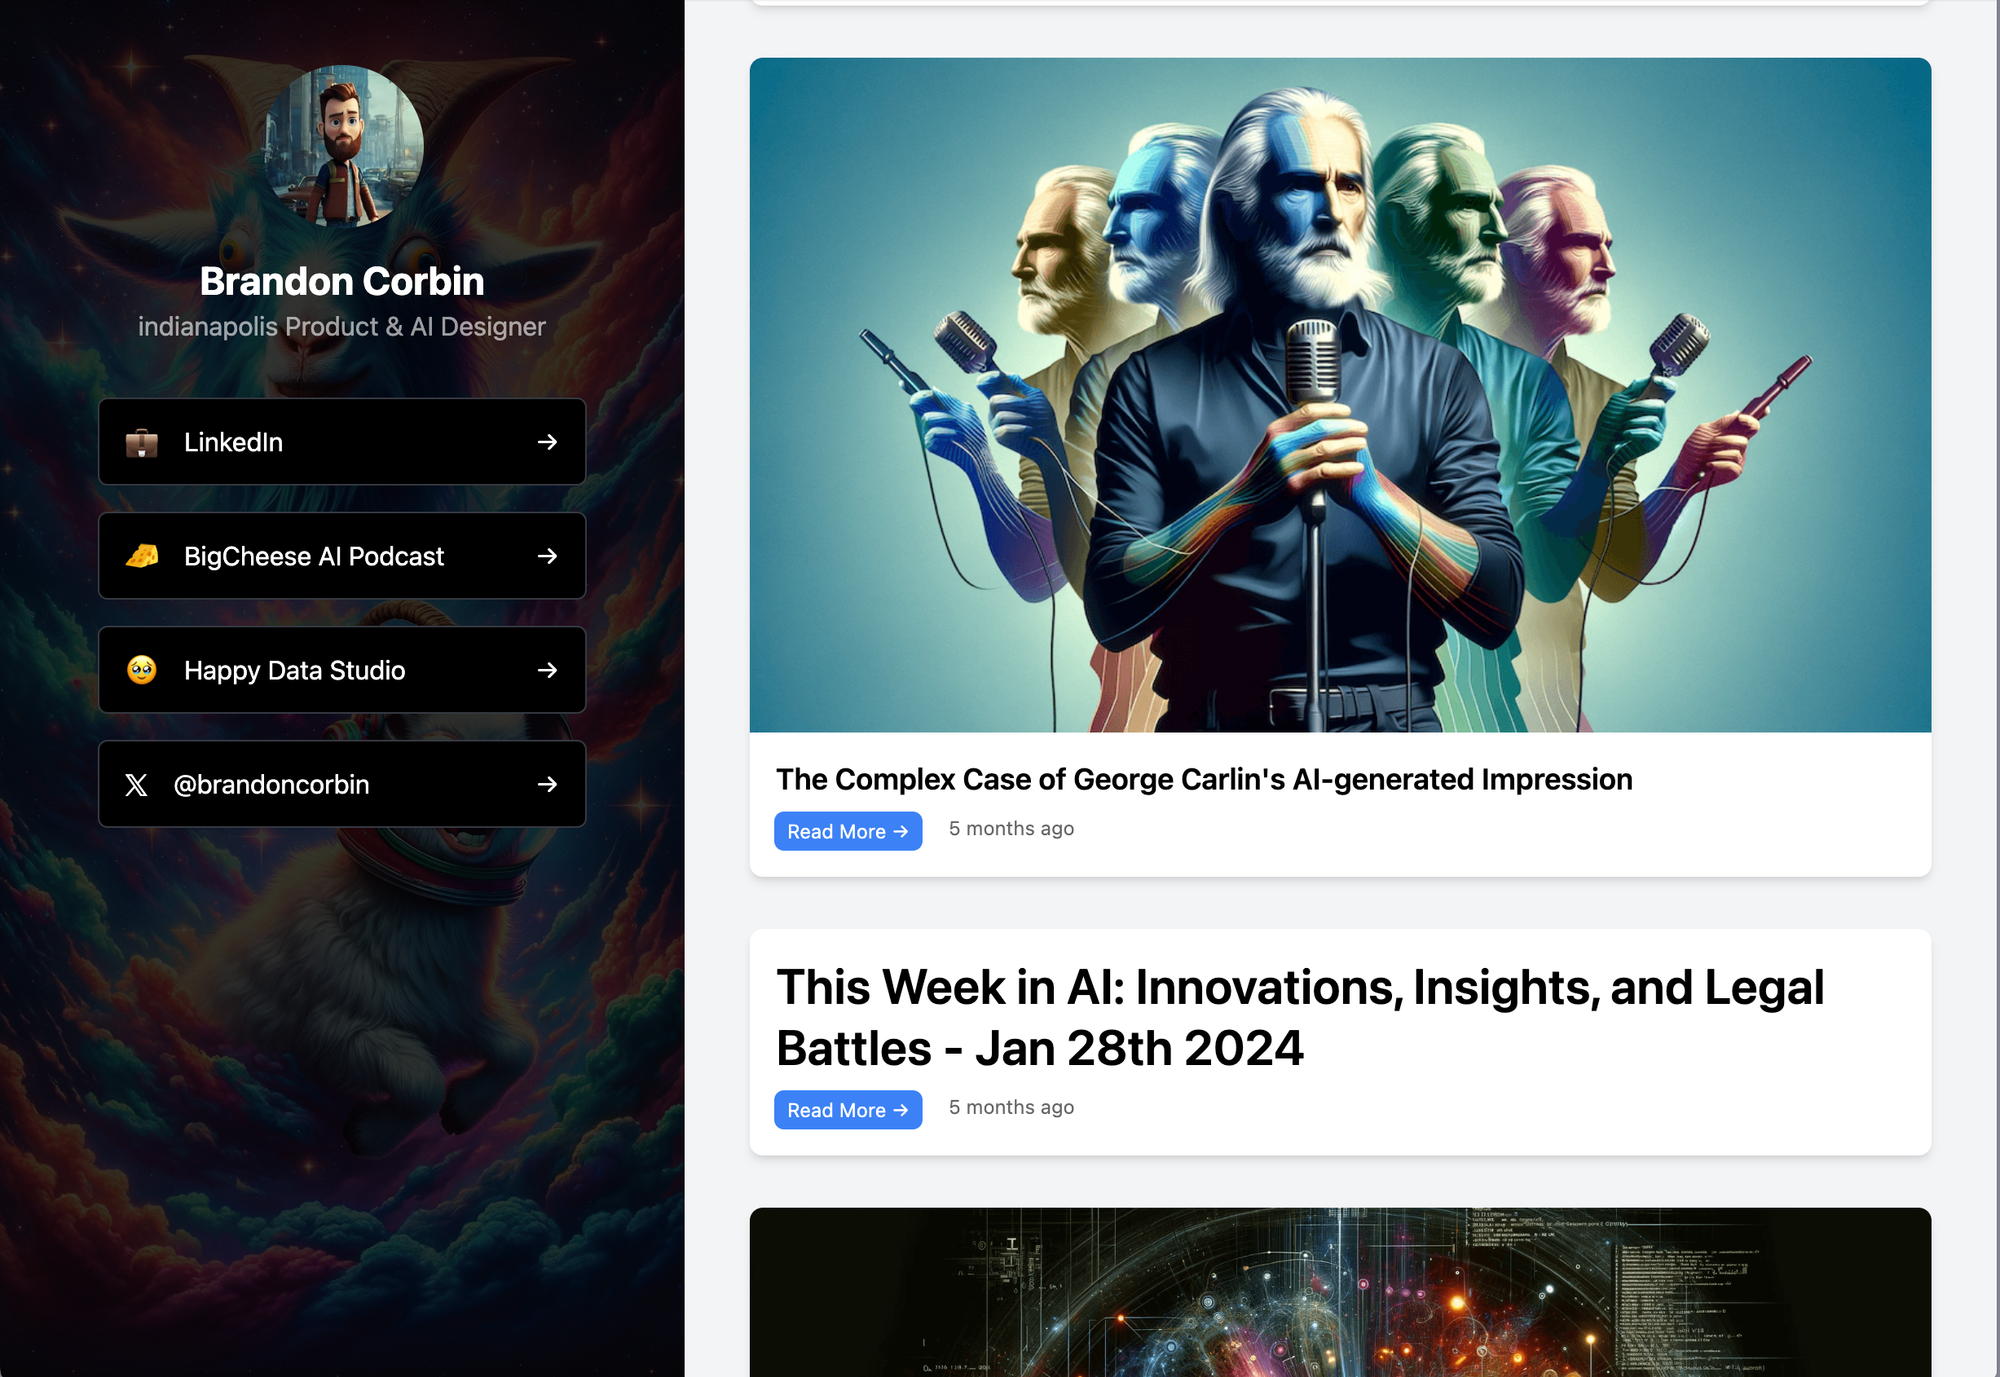The image size is (2000, 1377).
Task: Go to the @brandoncorbin X profile
Action: pyautogui.click(x=342, y=785)
